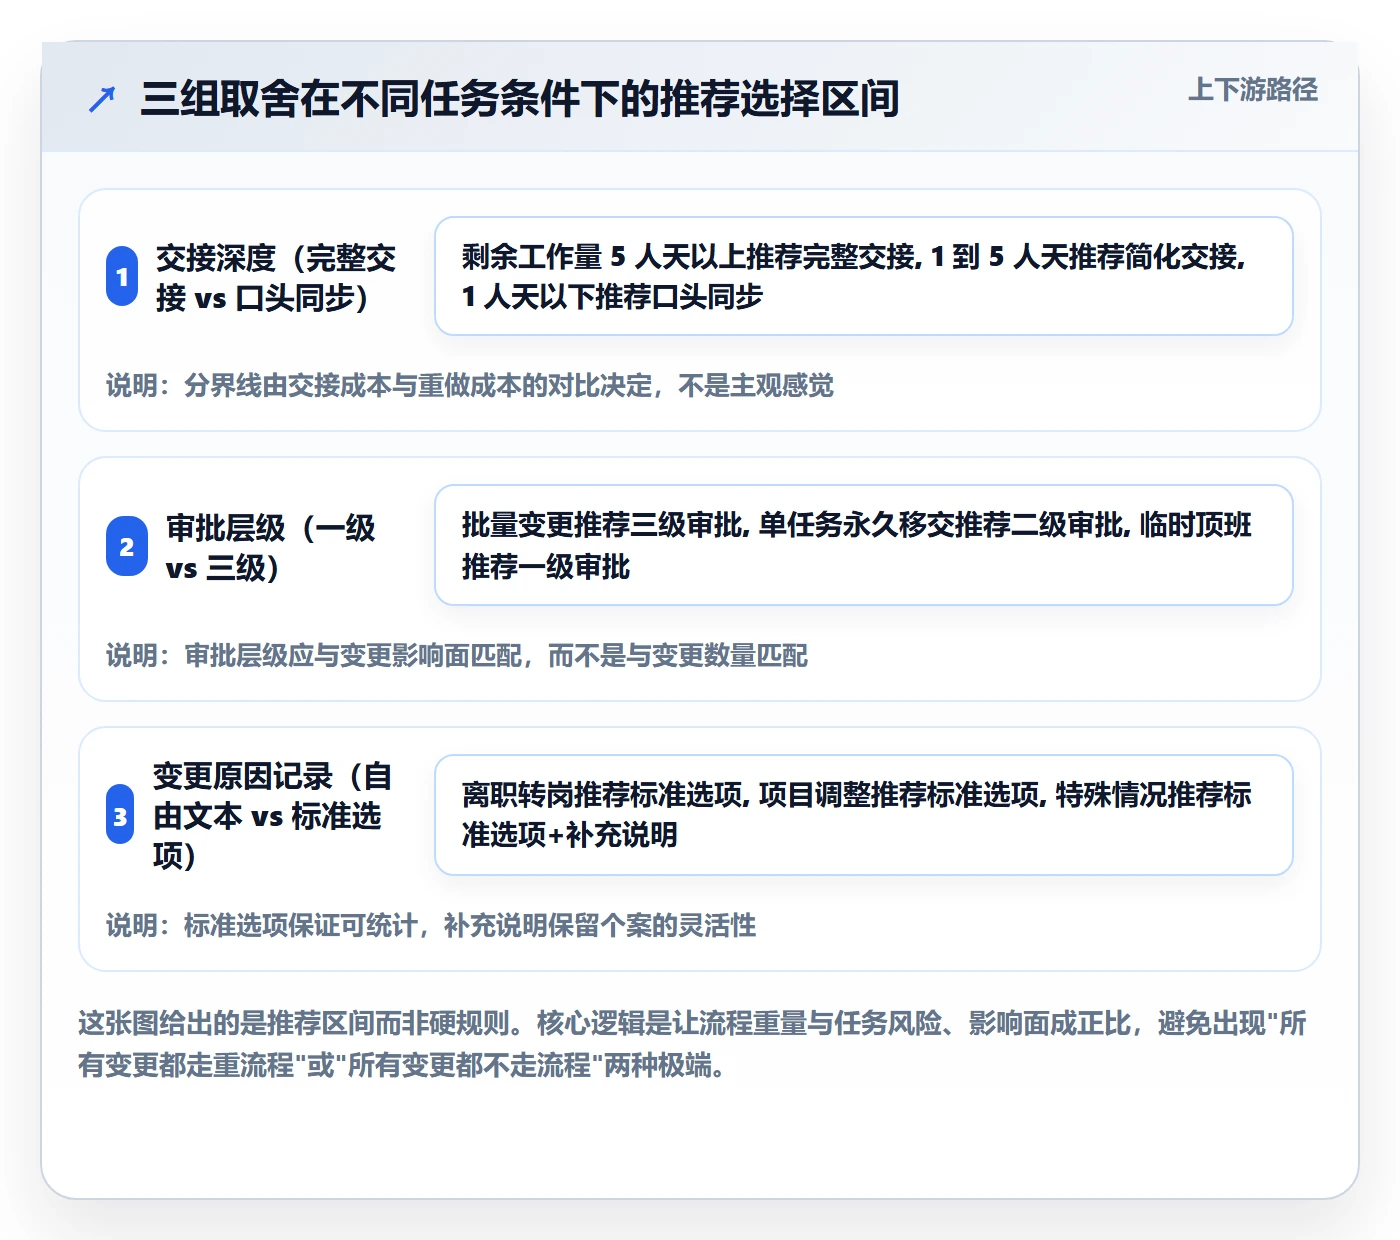The width and height of the screenshot is (1400, 1240).
Task: Select the 变更原因记录（自由文本 vs 标准选项）label
Action: pyautogui.click(x=272, y=815)
